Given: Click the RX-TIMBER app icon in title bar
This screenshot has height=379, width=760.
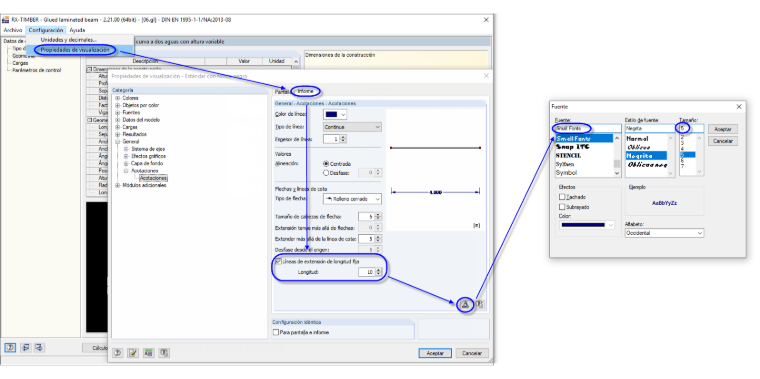Looking at the screenshot, I should click(6, 20).
